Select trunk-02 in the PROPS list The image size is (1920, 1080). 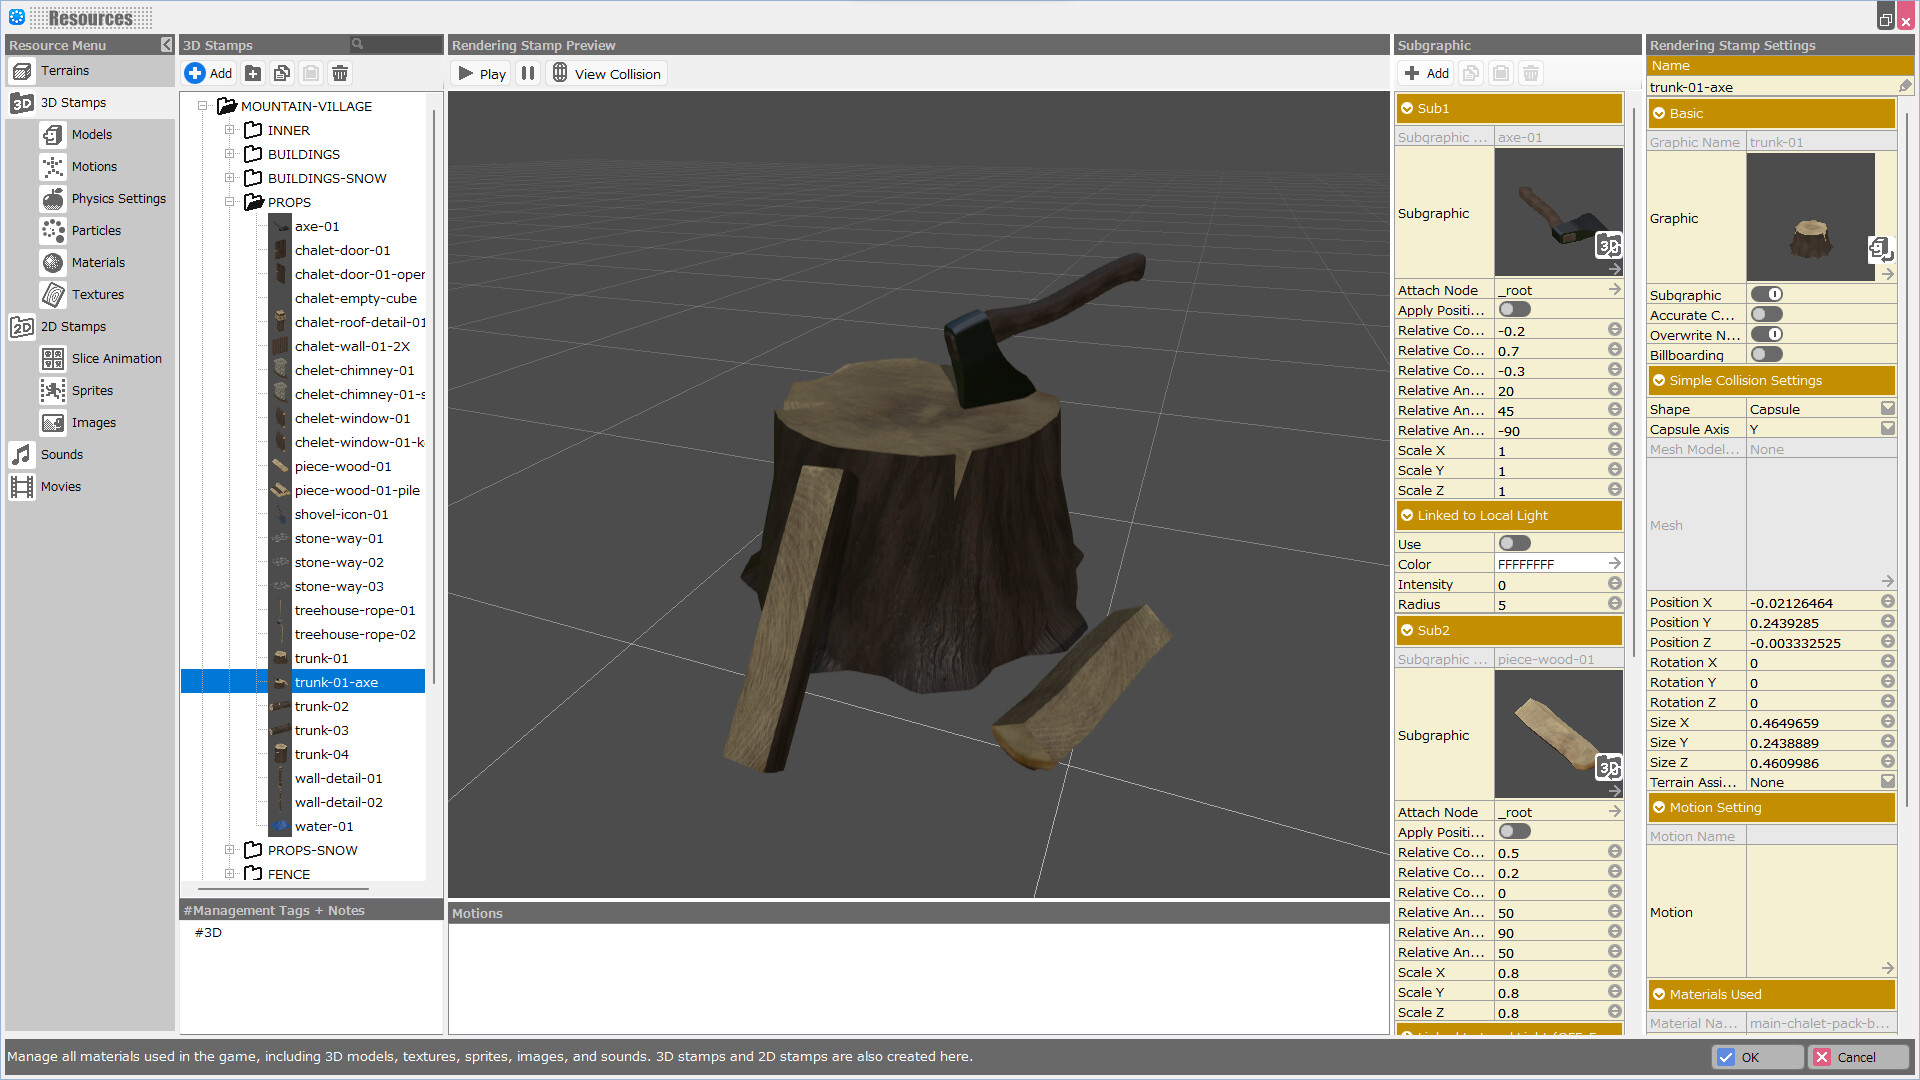[x=321, y=706]
